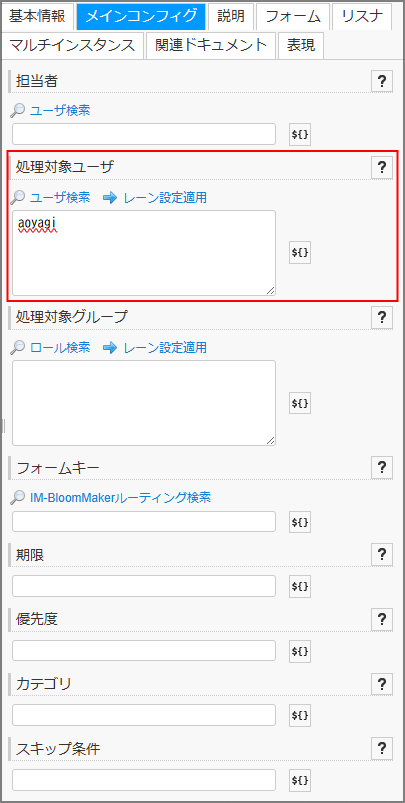The height and width of the screenshot is (803, 405).
Task: Click ロール検索 link under 処理対象グループ
Action: (x=60, y=348)
